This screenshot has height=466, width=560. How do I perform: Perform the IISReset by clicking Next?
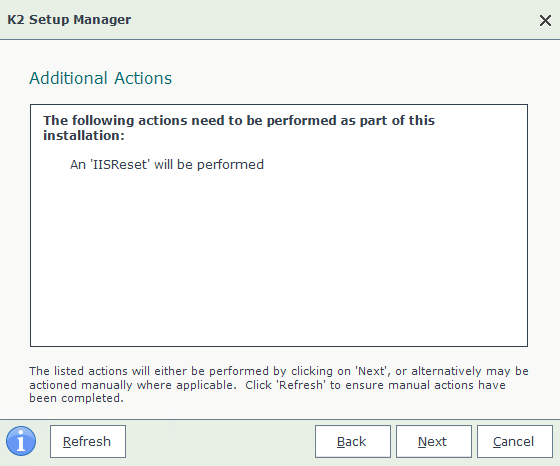(x=434, y=441)
